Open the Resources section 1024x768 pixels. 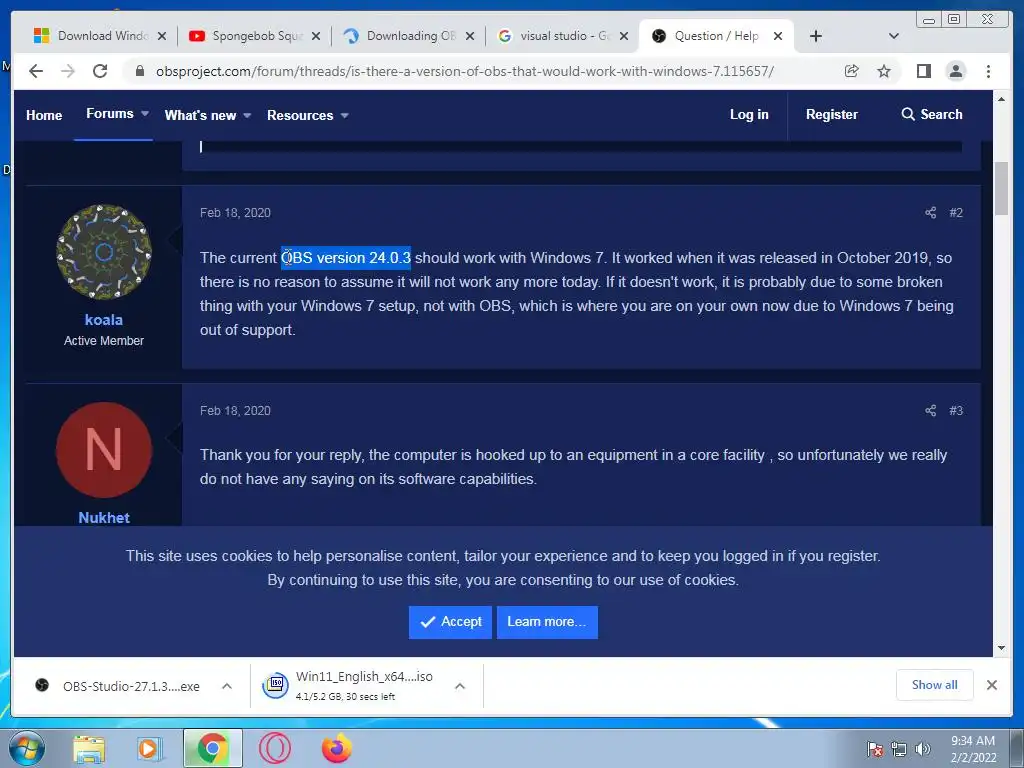point(300,116)
